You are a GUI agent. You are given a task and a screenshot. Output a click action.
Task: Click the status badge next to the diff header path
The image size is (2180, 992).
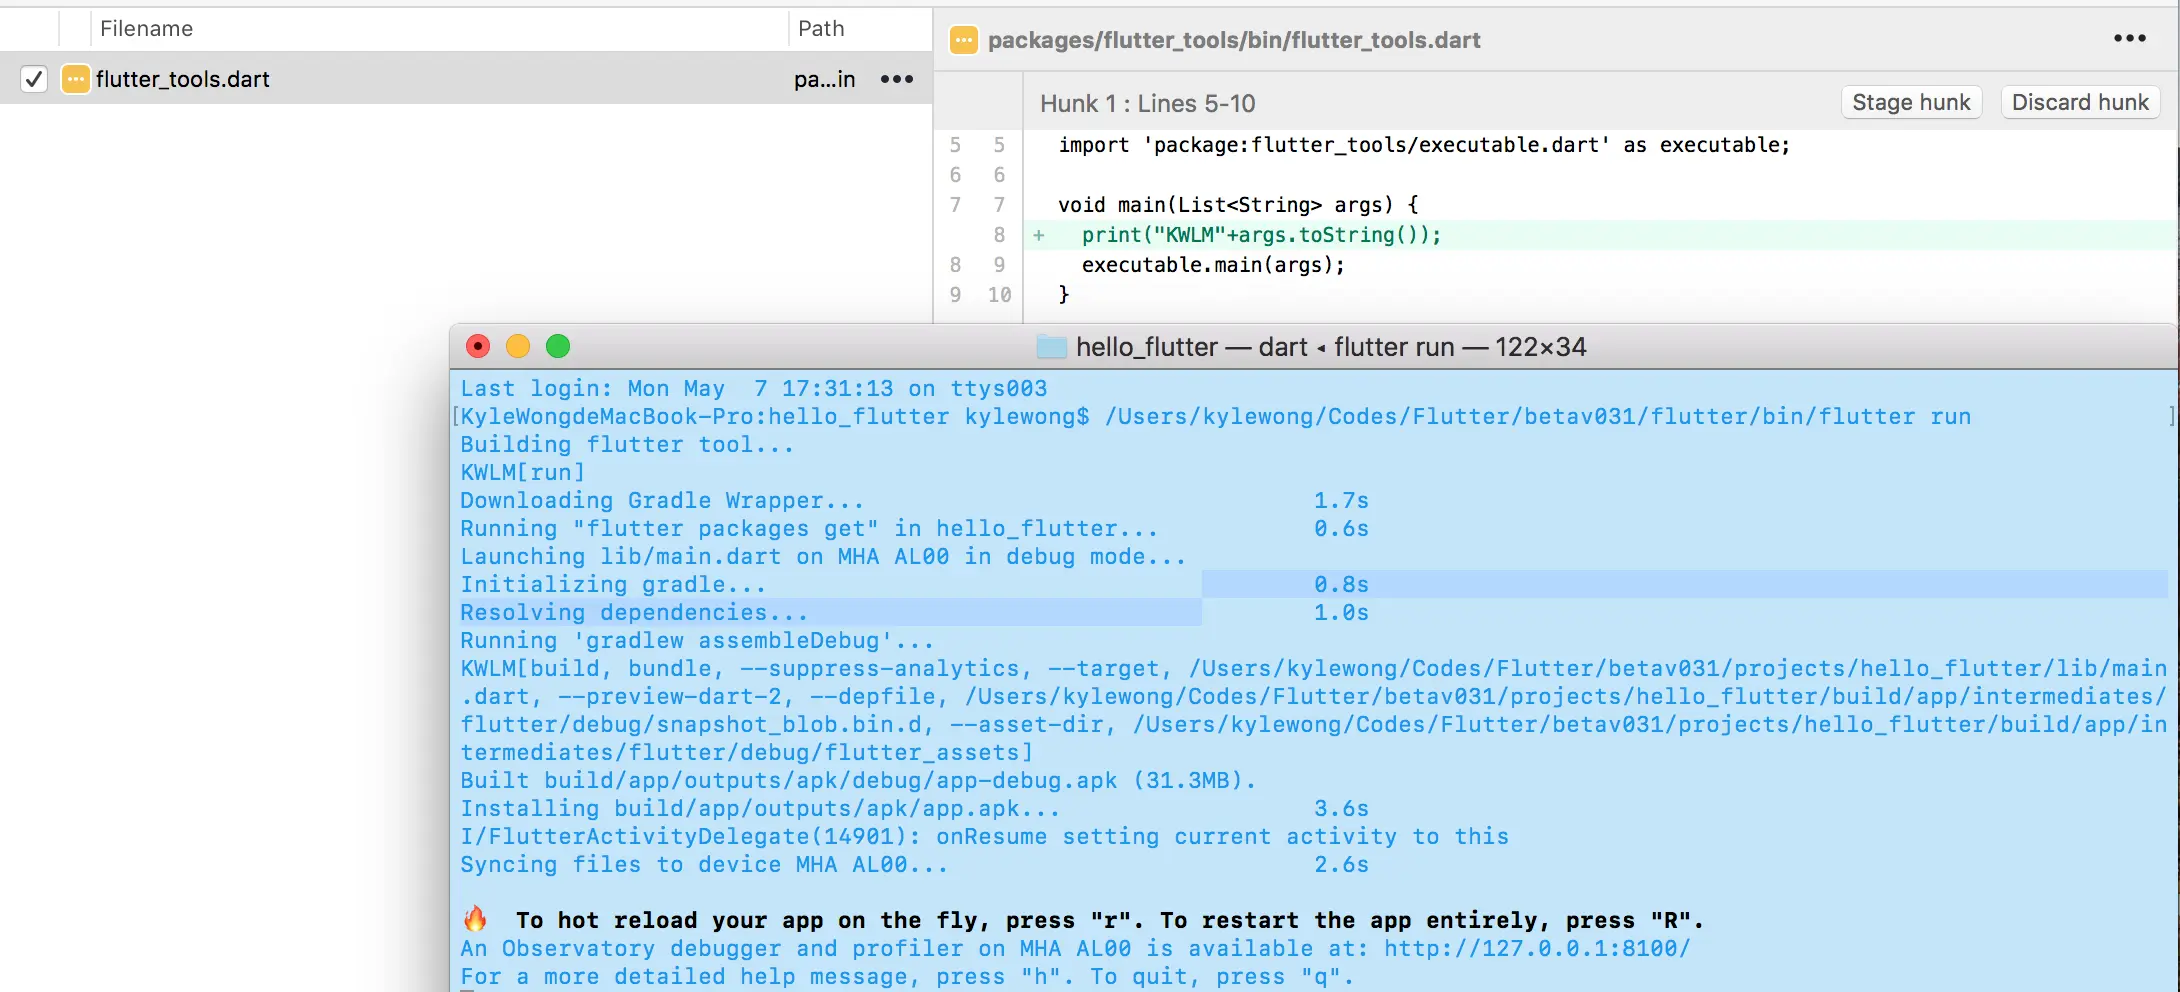point(963,40)
